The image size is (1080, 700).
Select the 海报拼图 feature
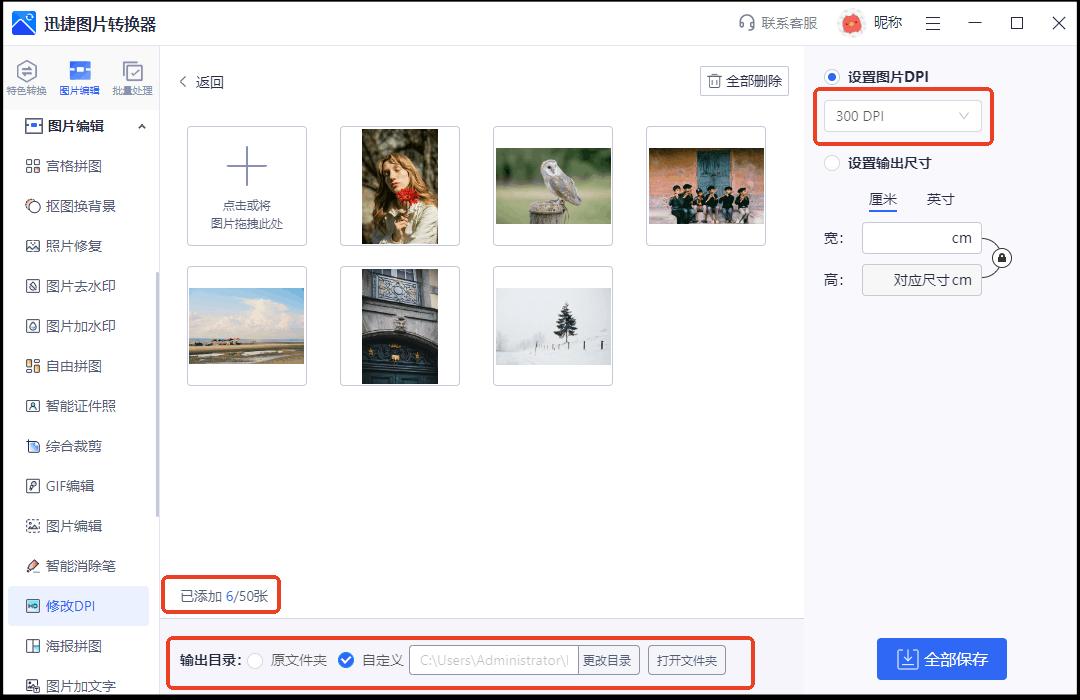point(72,645)
